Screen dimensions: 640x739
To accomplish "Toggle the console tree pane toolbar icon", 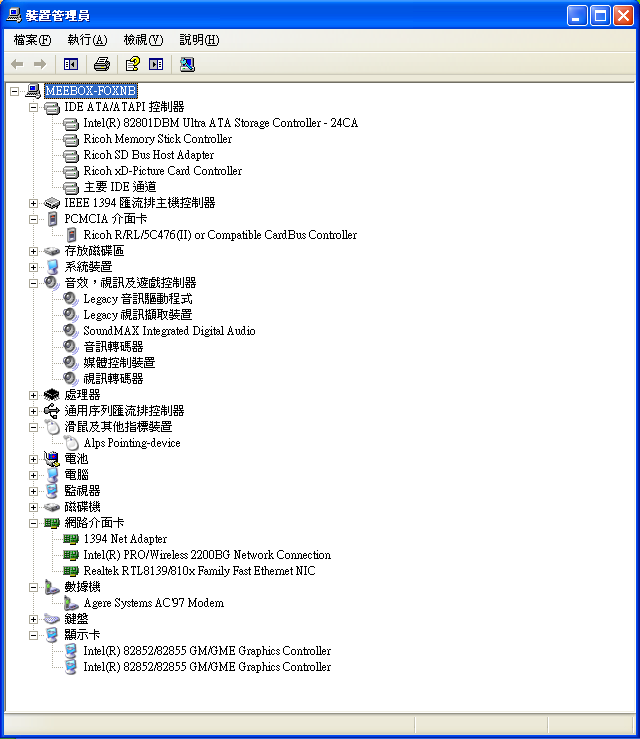I will coord(71,64).
